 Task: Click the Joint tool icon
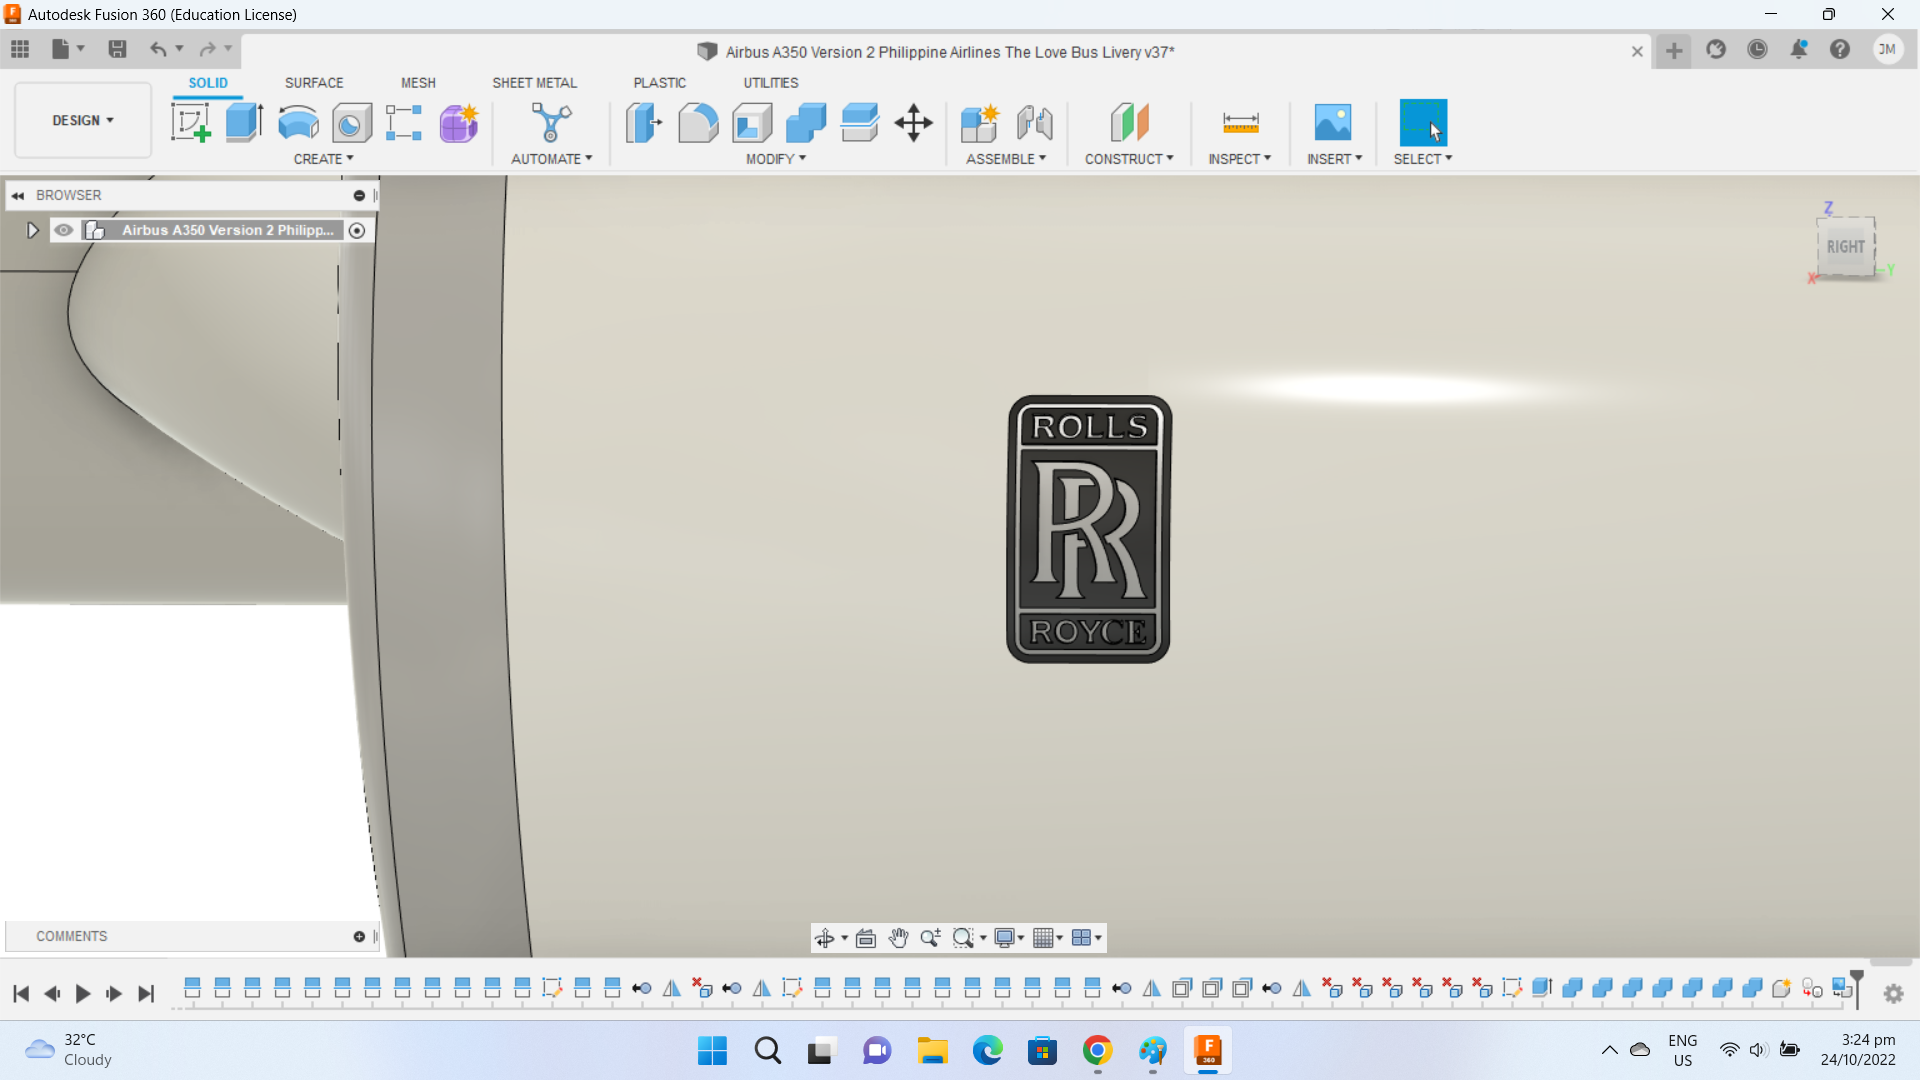pos(1035,123)
